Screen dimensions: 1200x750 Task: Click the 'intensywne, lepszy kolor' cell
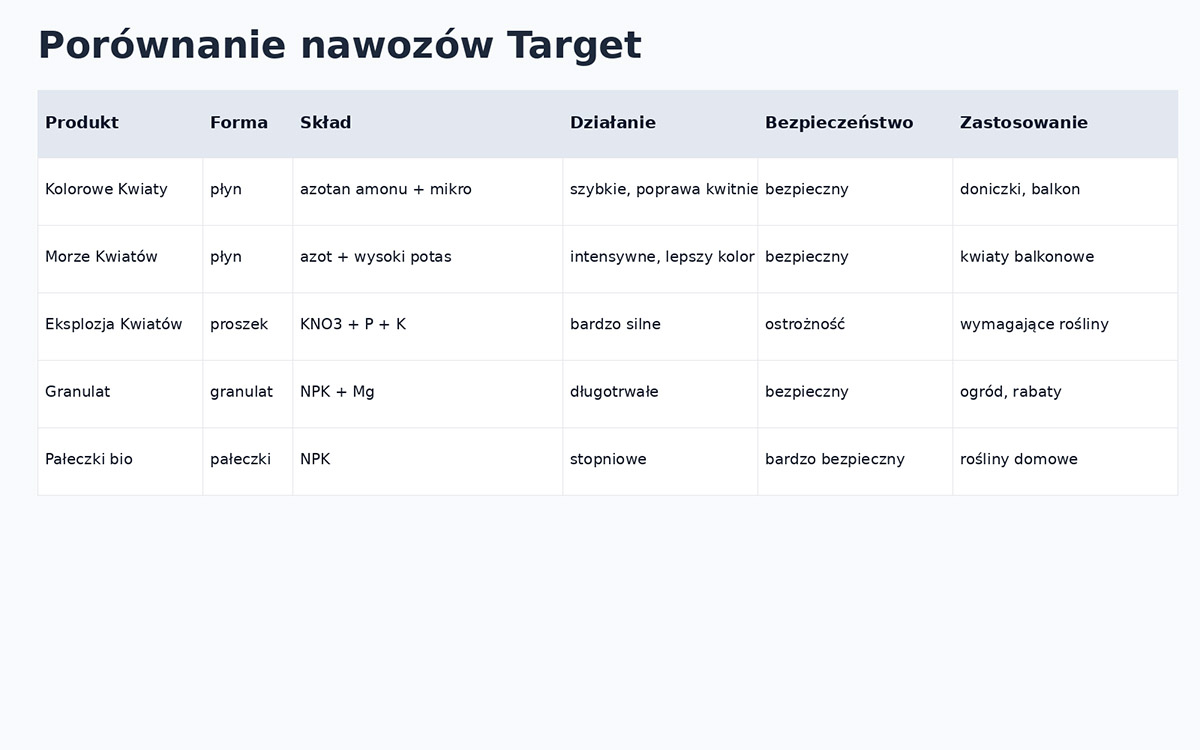660,259
